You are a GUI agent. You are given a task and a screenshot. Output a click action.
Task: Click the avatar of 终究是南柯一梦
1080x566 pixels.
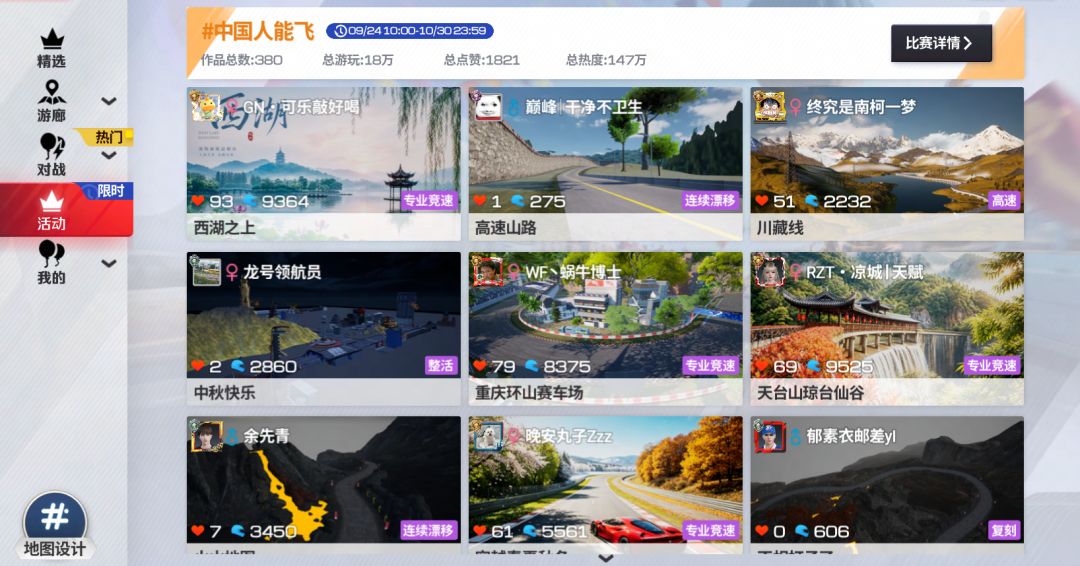pyautogui.click(x=769, y=107)
